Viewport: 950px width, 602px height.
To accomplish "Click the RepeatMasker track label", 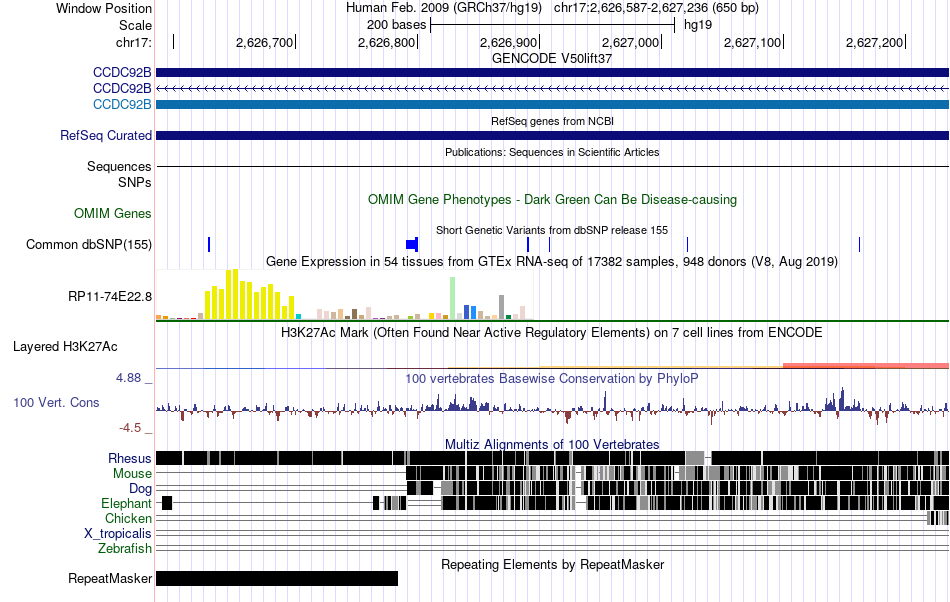I will [x=110, y=578].
